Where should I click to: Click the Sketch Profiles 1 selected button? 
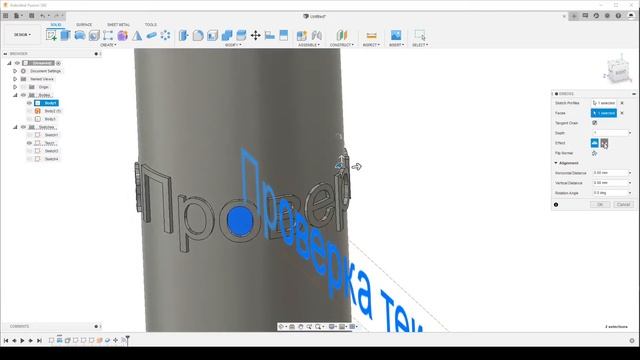(x=604, y=103)
